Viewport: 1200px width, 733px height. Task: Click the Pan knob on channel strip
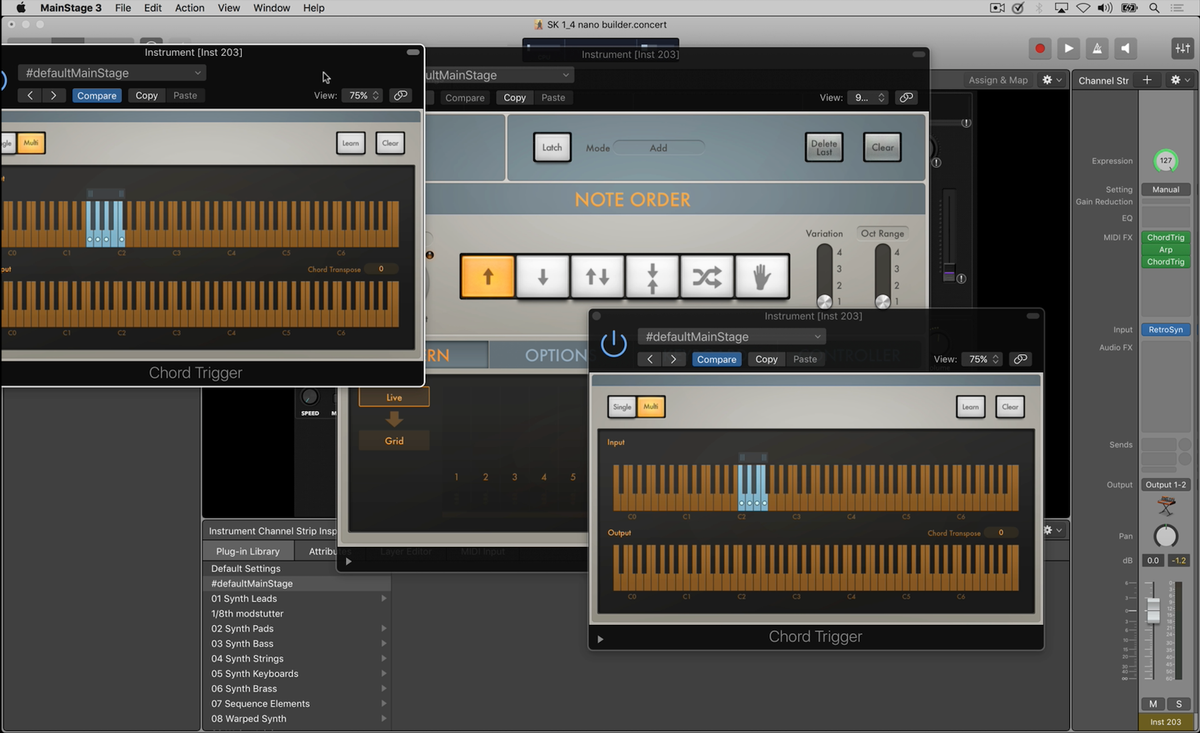click(x=1166, y=535)
